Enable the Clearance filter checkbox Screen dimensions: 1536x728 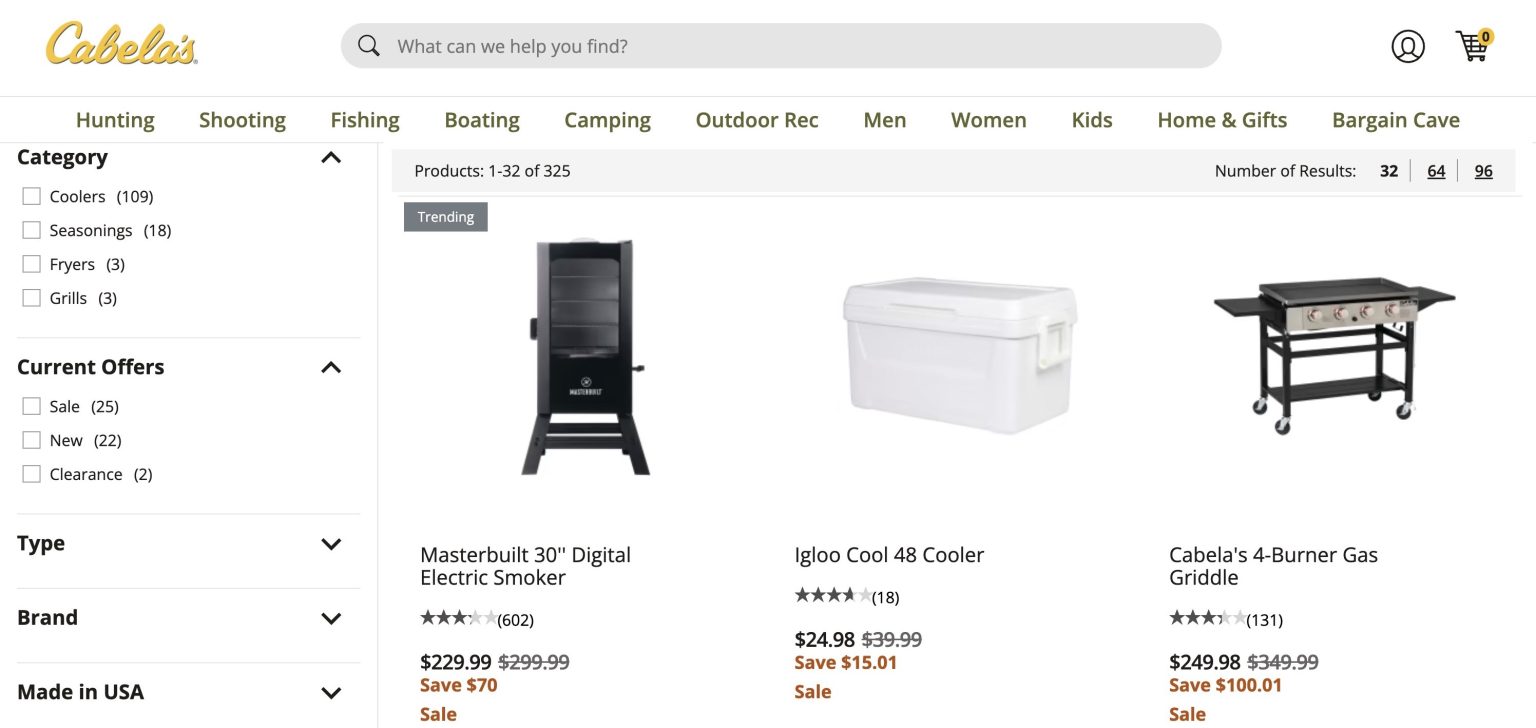click(x=31, y=474)
